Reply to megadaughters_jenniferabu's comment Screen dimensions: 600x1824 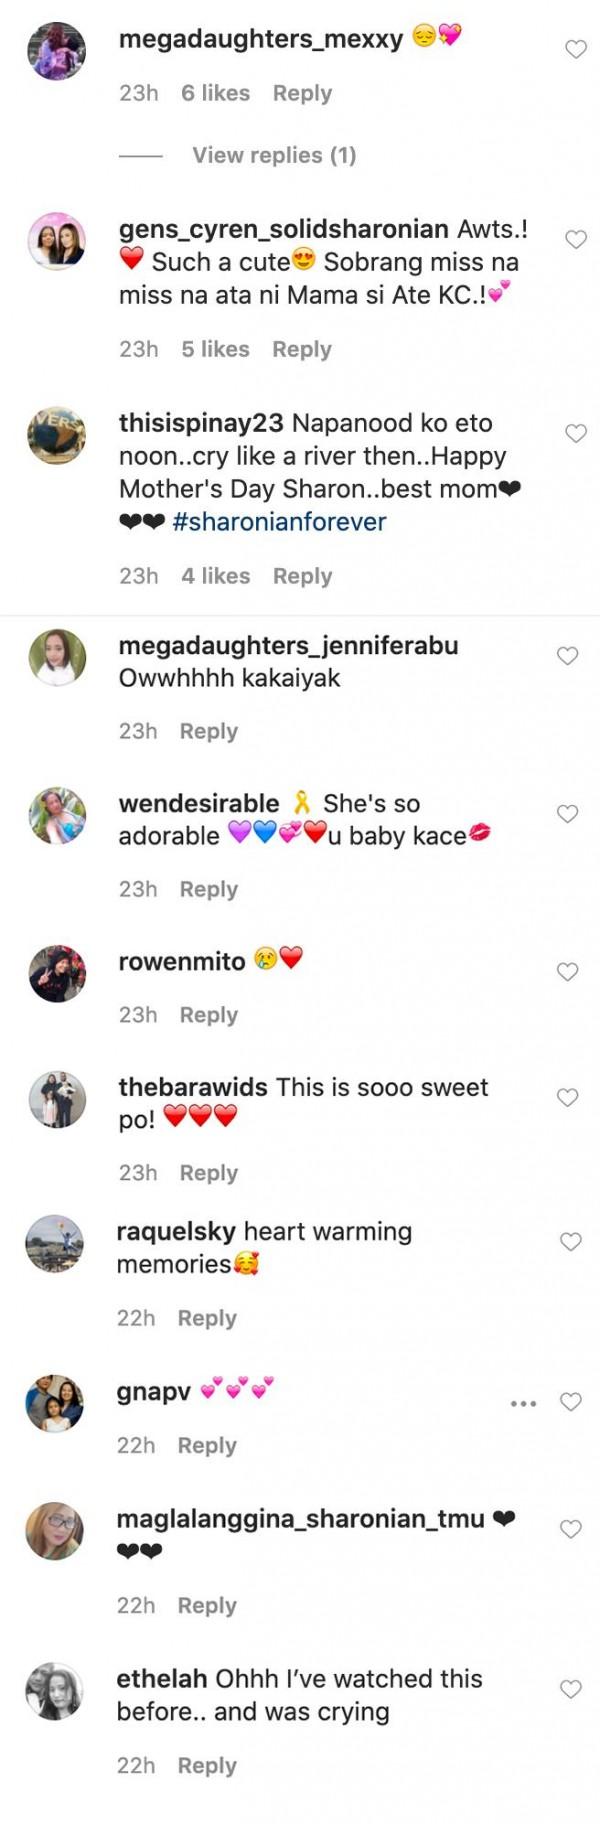coord(208,731)
